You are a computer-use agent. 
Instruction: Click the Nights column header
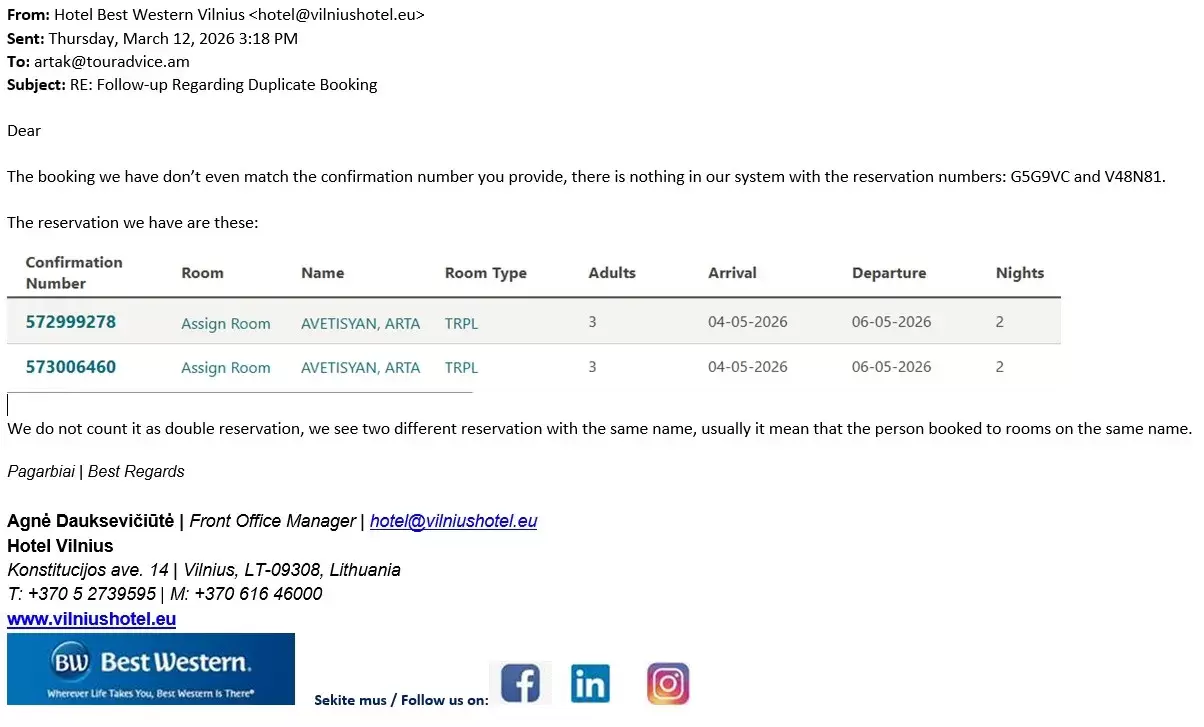(1020, 273)
